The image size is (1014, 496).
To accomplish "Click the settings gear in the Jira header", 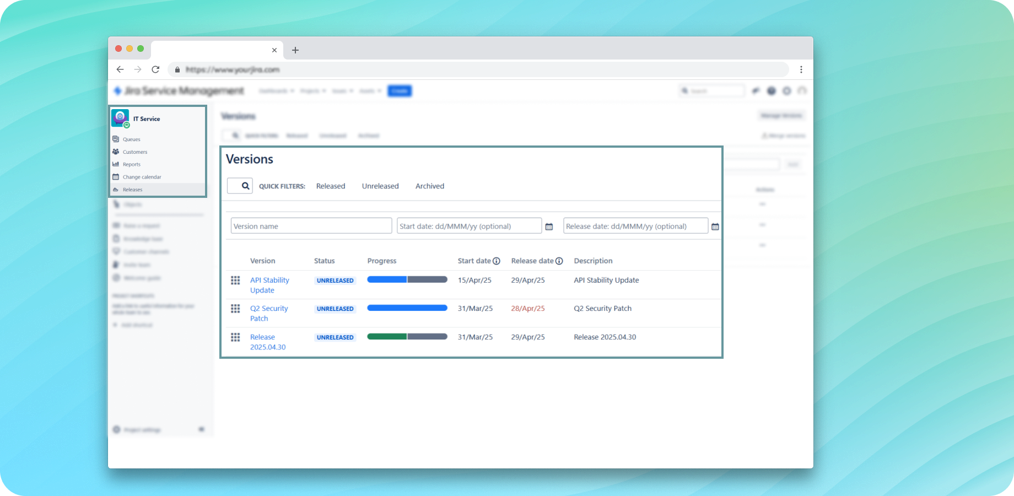I will 786,91.
